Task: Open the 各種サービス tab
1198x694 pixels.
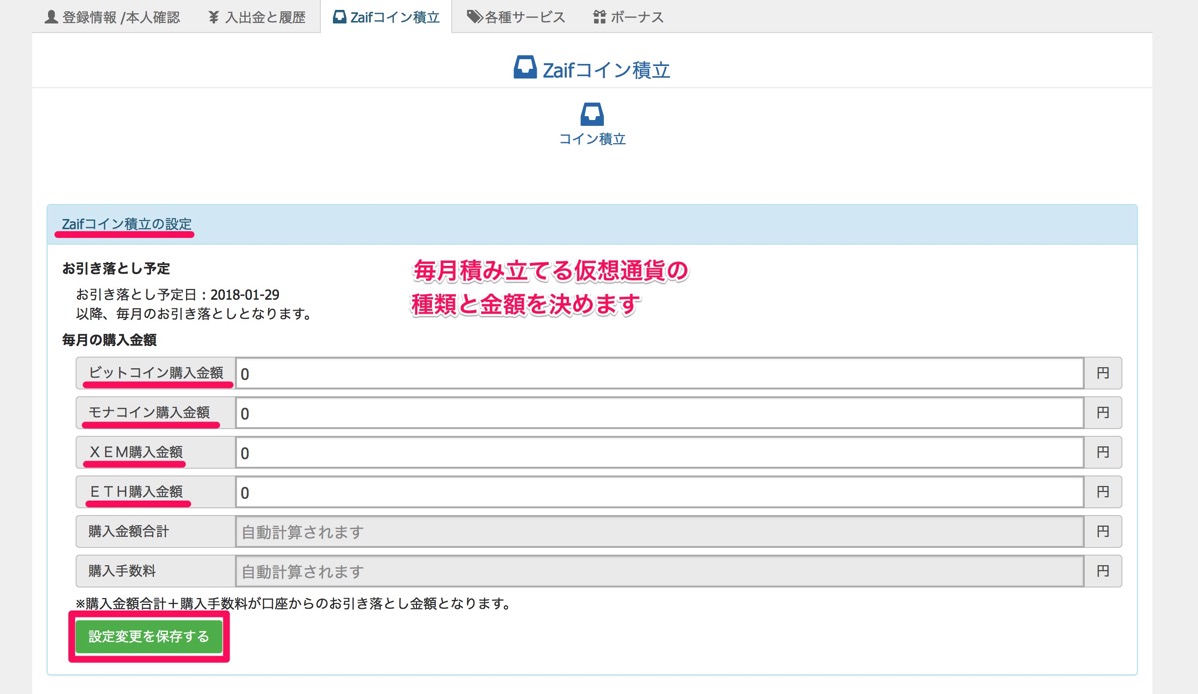Action: (x=516, y=17)
